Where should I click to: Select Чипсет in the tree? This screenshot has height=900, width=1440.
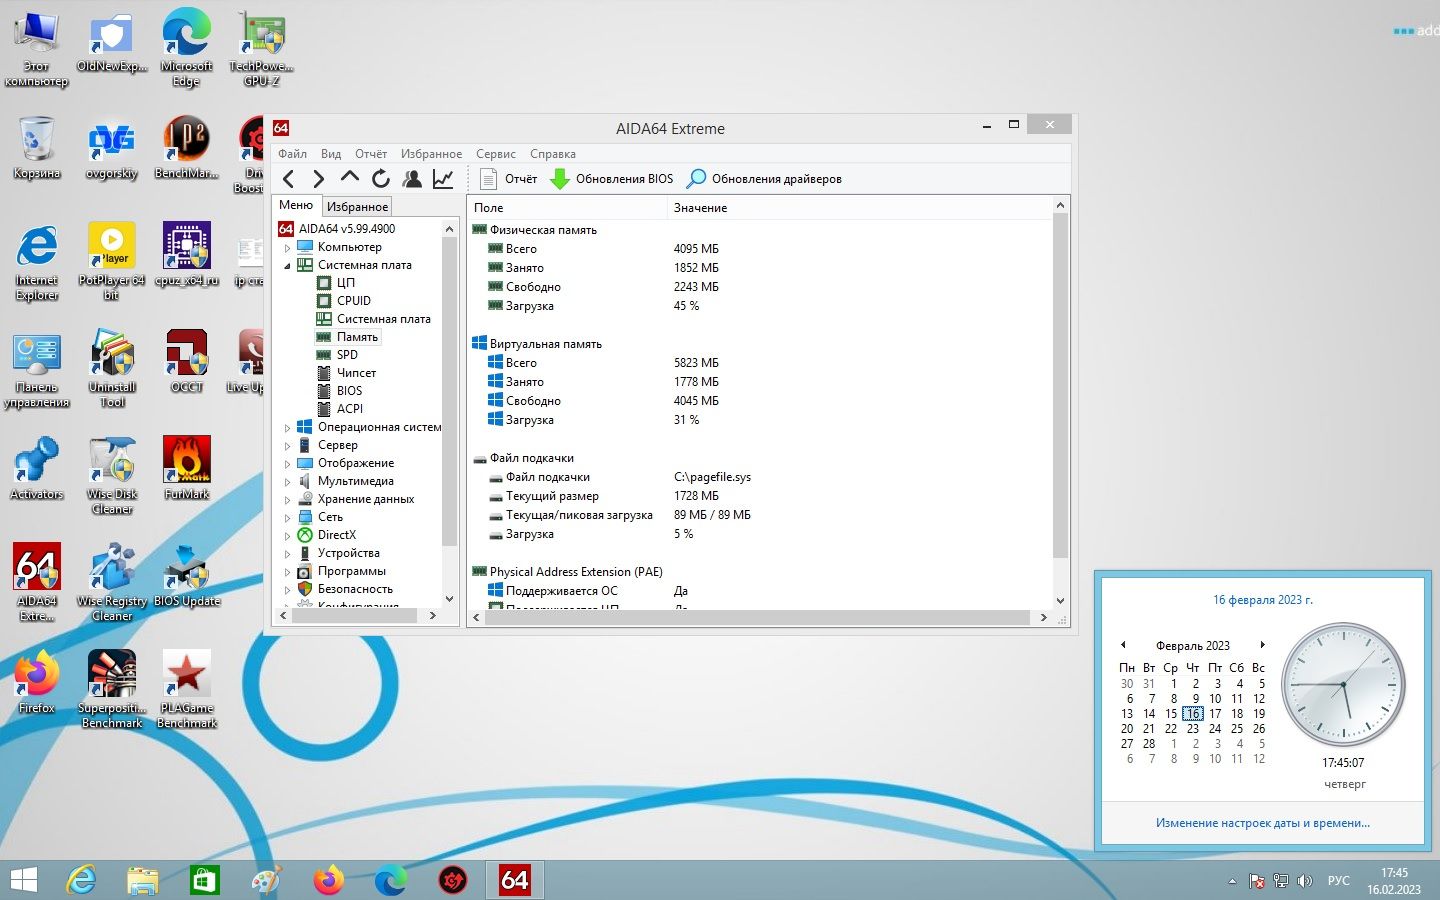[356, 373]
